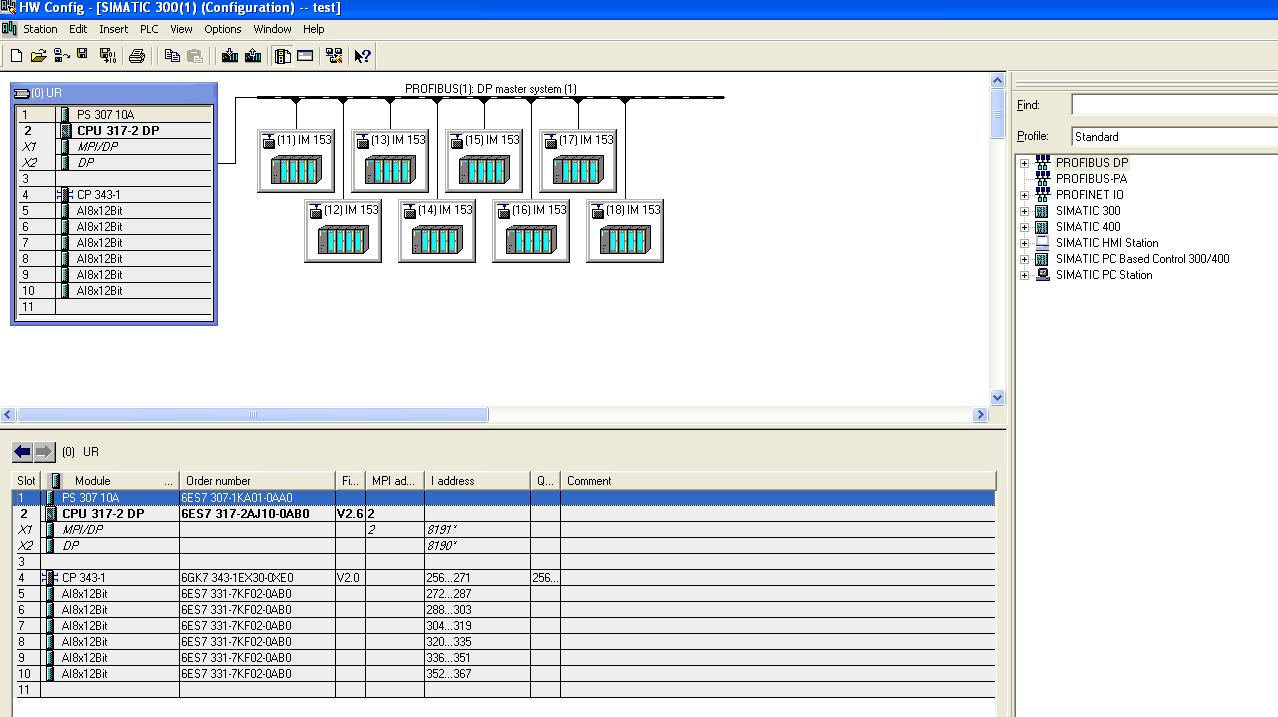The height and width of the screenshot is (717, 1278).
Task: Select the (13) IM 153 station icon
Action: 390,161
